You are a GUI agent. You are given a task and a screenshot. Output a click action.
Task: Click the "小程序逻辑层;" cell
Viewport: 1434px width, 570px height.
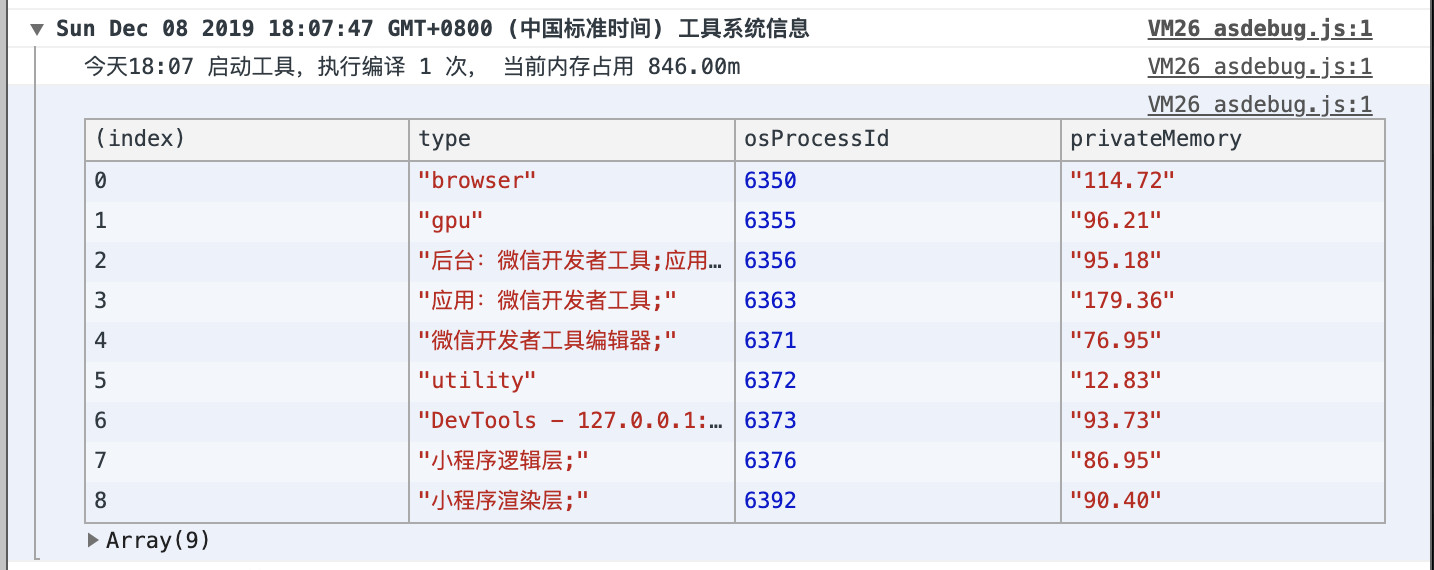point(572,461)
